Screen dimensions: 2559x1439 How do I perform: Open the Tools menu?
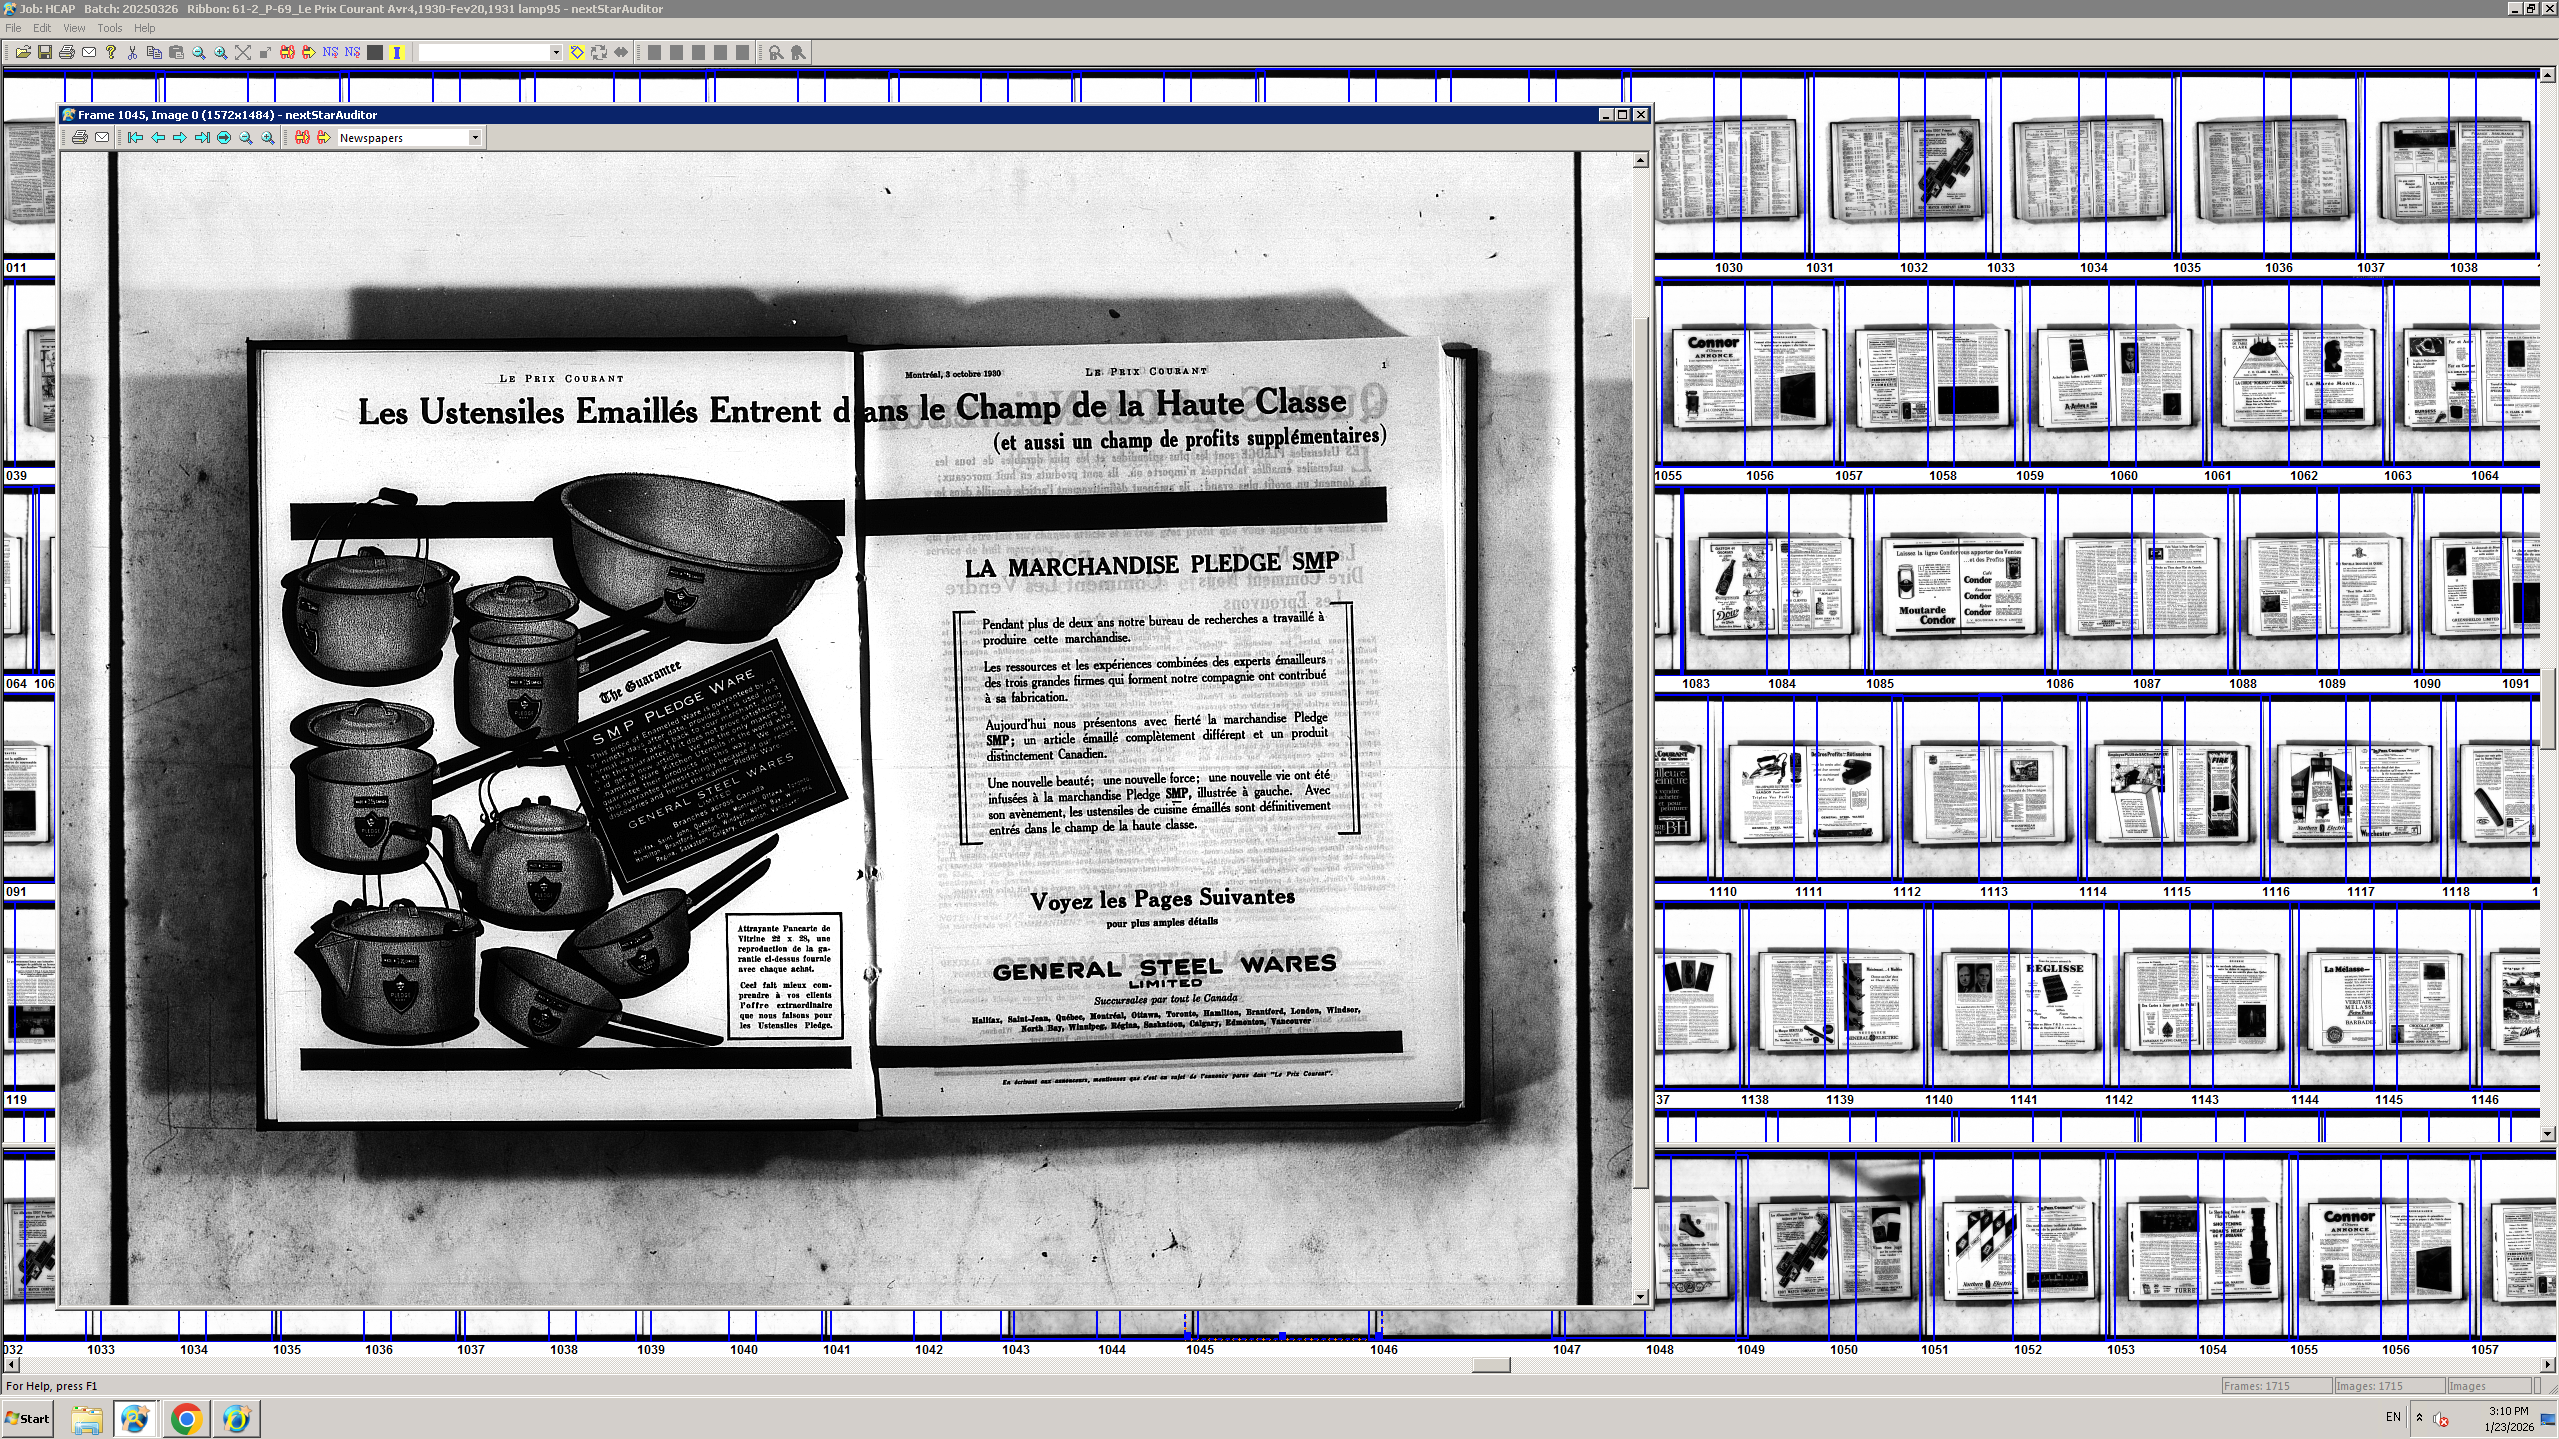click(109, 27)
